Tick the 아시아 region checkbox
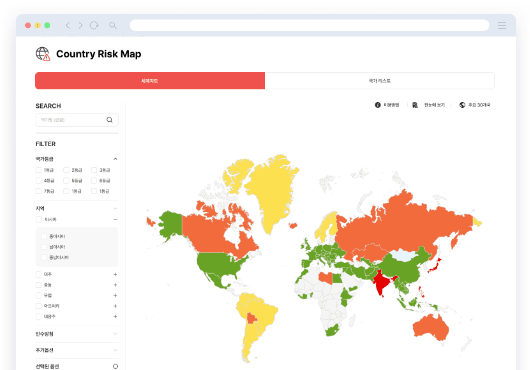 coord(39,220)
